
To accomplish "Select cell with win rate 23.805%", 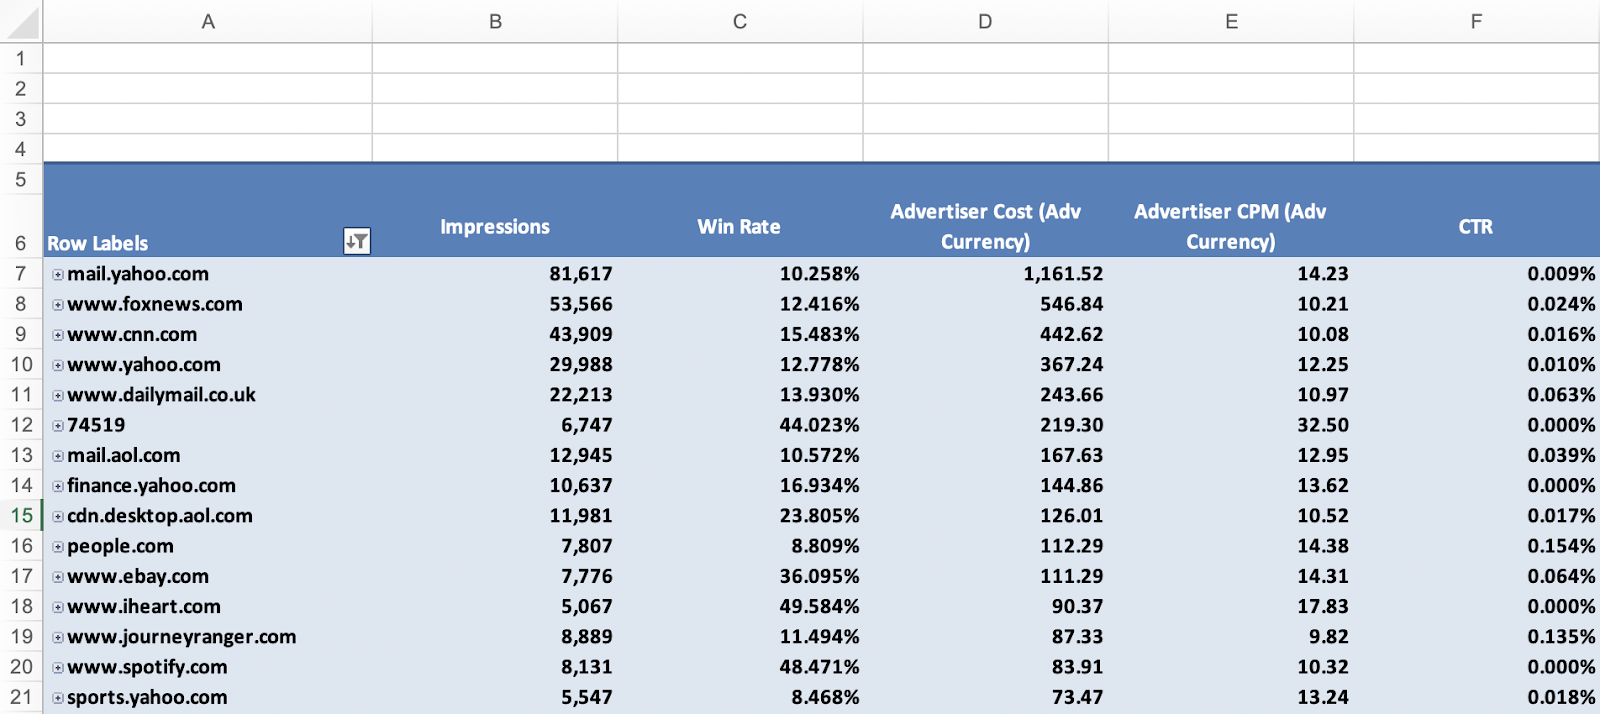I will (x=740, y=515).
